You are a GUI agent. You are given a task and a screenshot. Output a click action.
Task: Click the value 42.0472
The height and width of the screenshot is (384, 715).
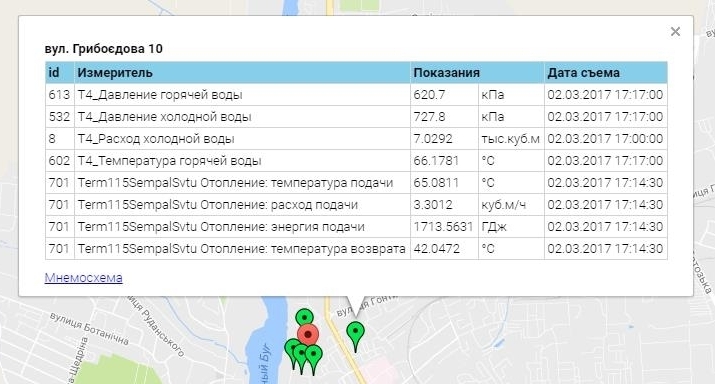pos(436,249)
